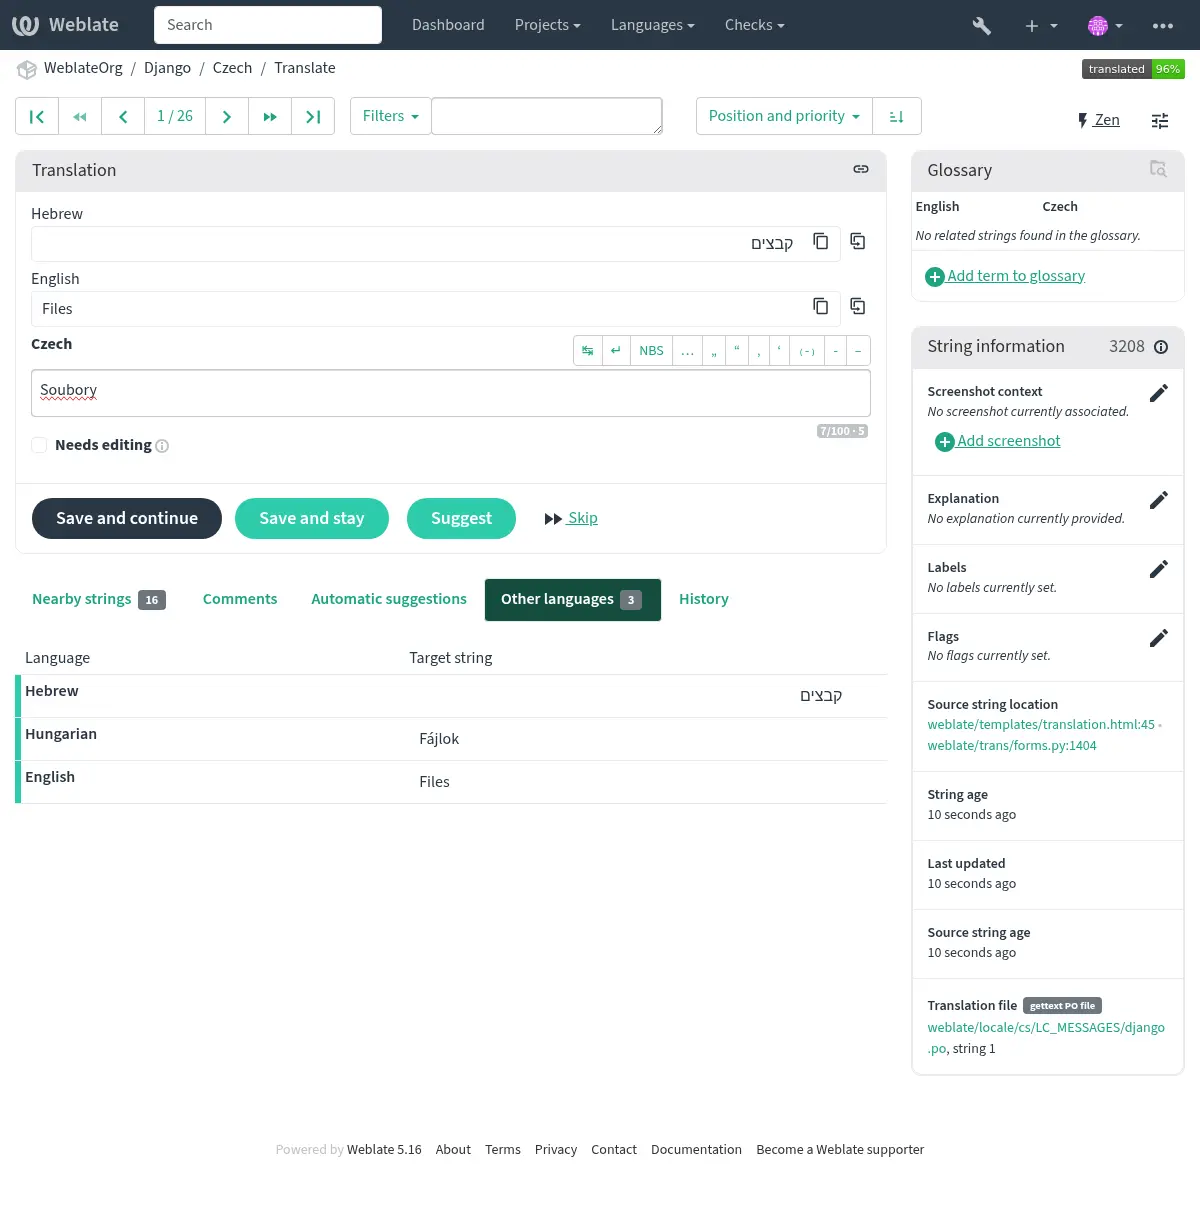Edit the Screenshot context pencil icon

[x=1158, y=394]
